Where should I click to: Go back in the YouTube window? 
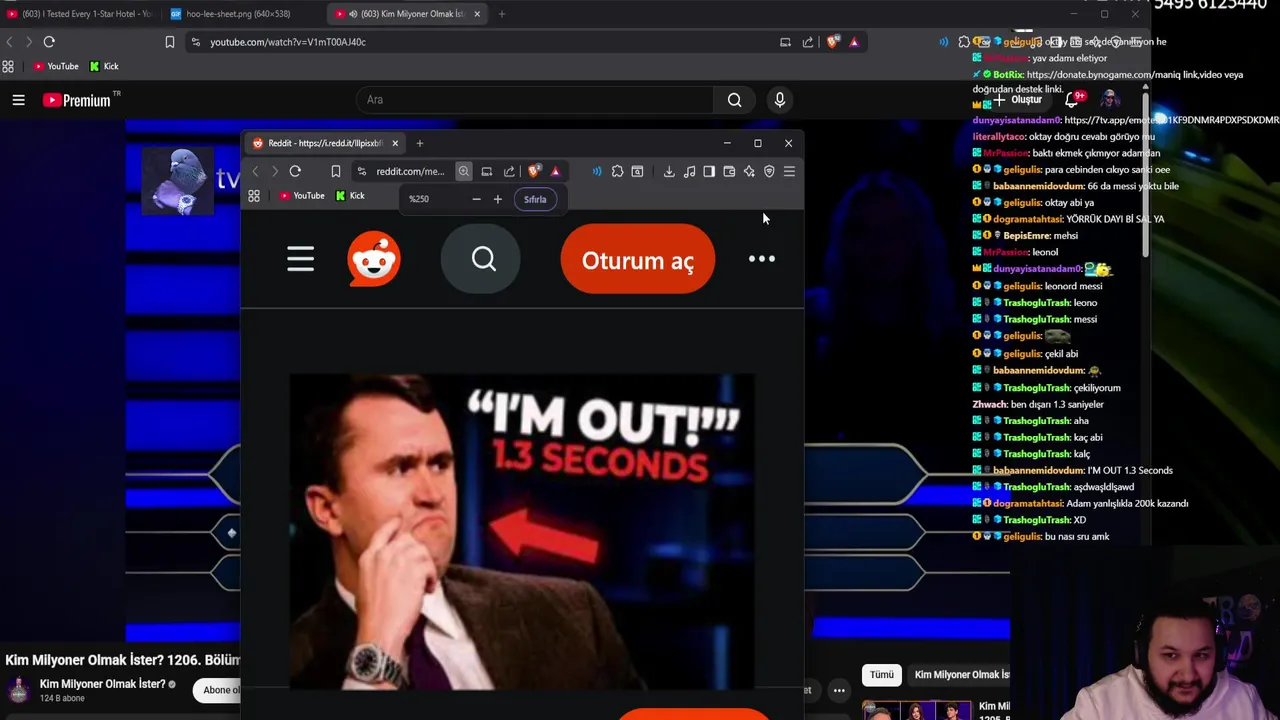pyautogui.click(x=10, y=42)
